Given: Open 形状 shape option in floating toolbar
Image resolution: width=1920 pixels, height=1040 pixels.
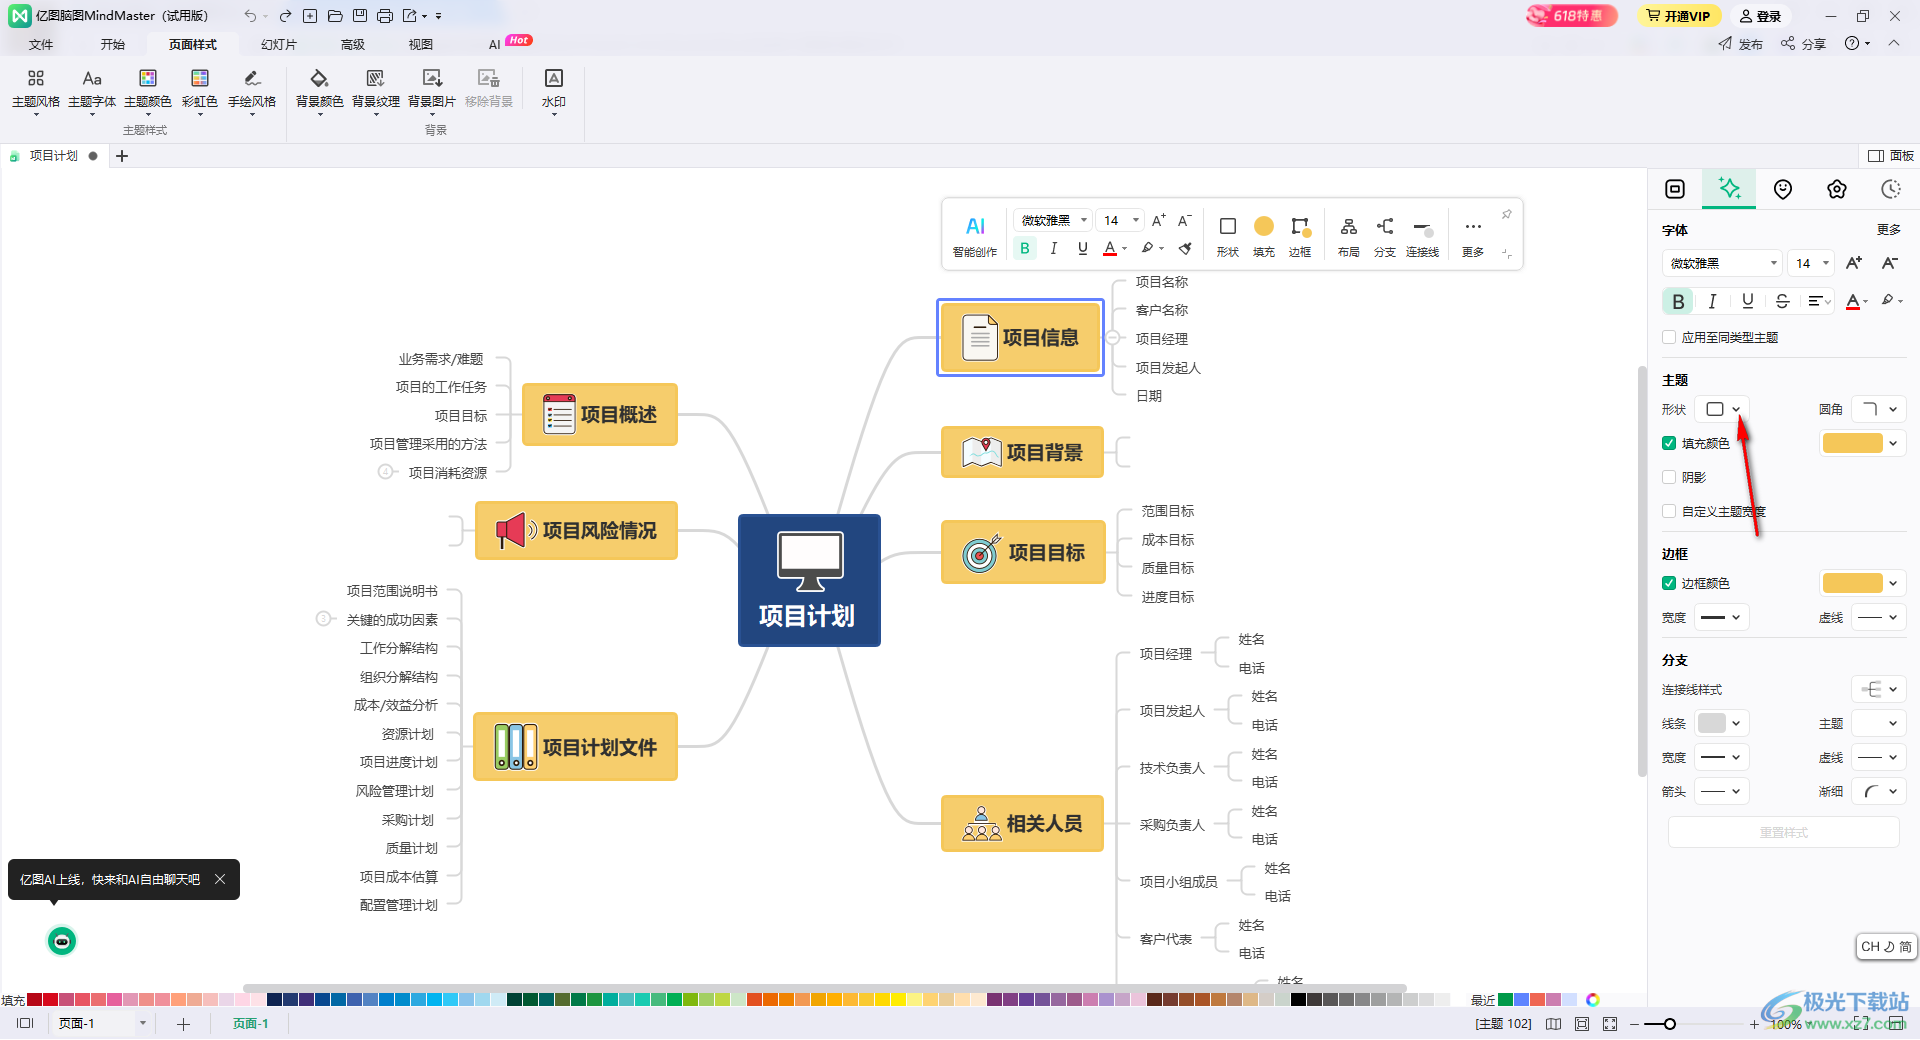Looking at the screenshot, I should (x=1228, y=236).
